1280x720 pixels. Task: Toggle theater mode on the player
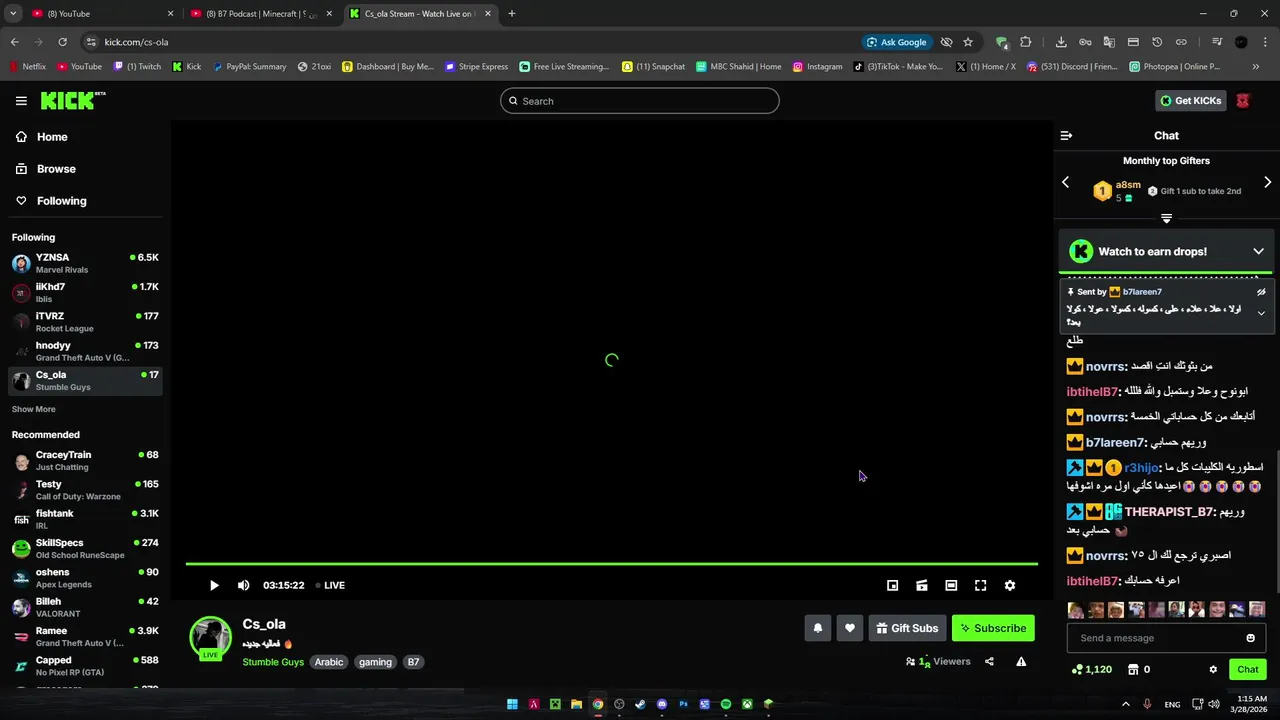tap(951, 586)
